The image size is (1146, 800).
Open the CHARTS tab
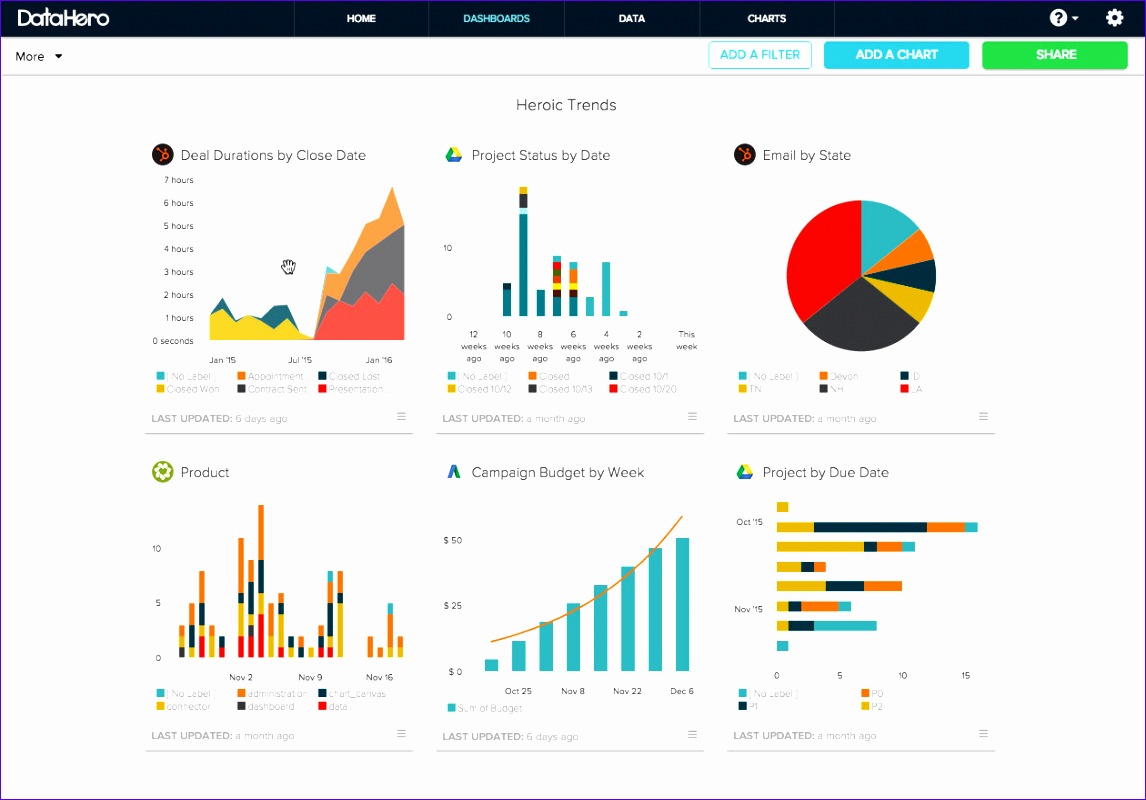pyautogui.click(x=767, y=18)
